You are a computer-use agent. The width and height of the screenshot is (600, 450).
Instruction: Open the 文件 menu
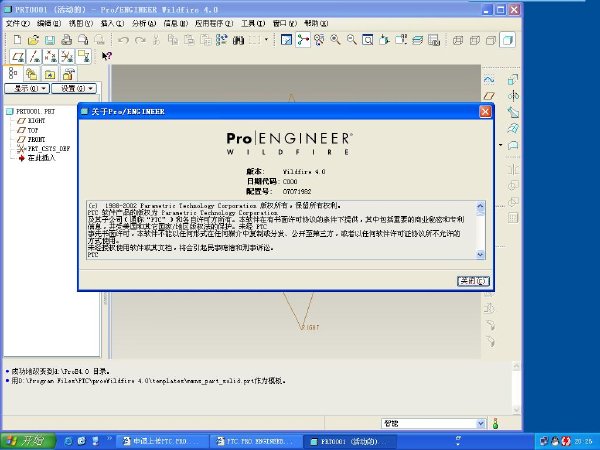tap(18, 23)
